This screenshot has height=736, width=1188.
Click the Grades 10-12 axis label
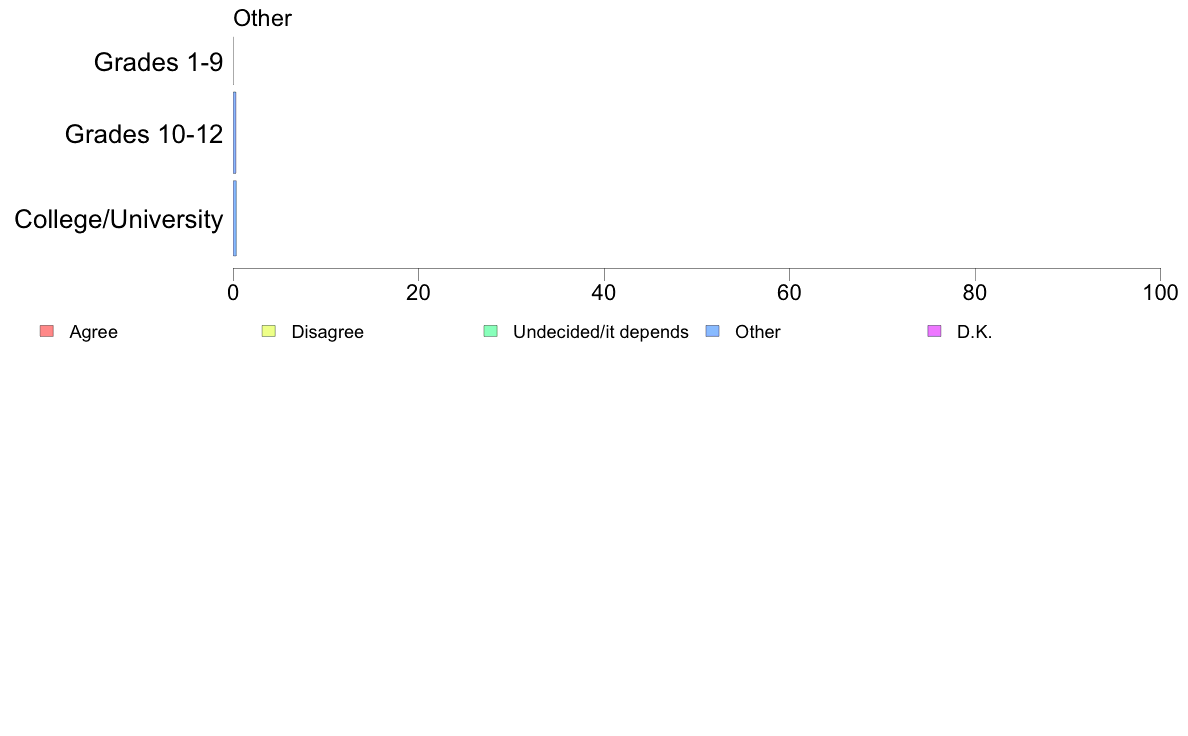(144, 134)
